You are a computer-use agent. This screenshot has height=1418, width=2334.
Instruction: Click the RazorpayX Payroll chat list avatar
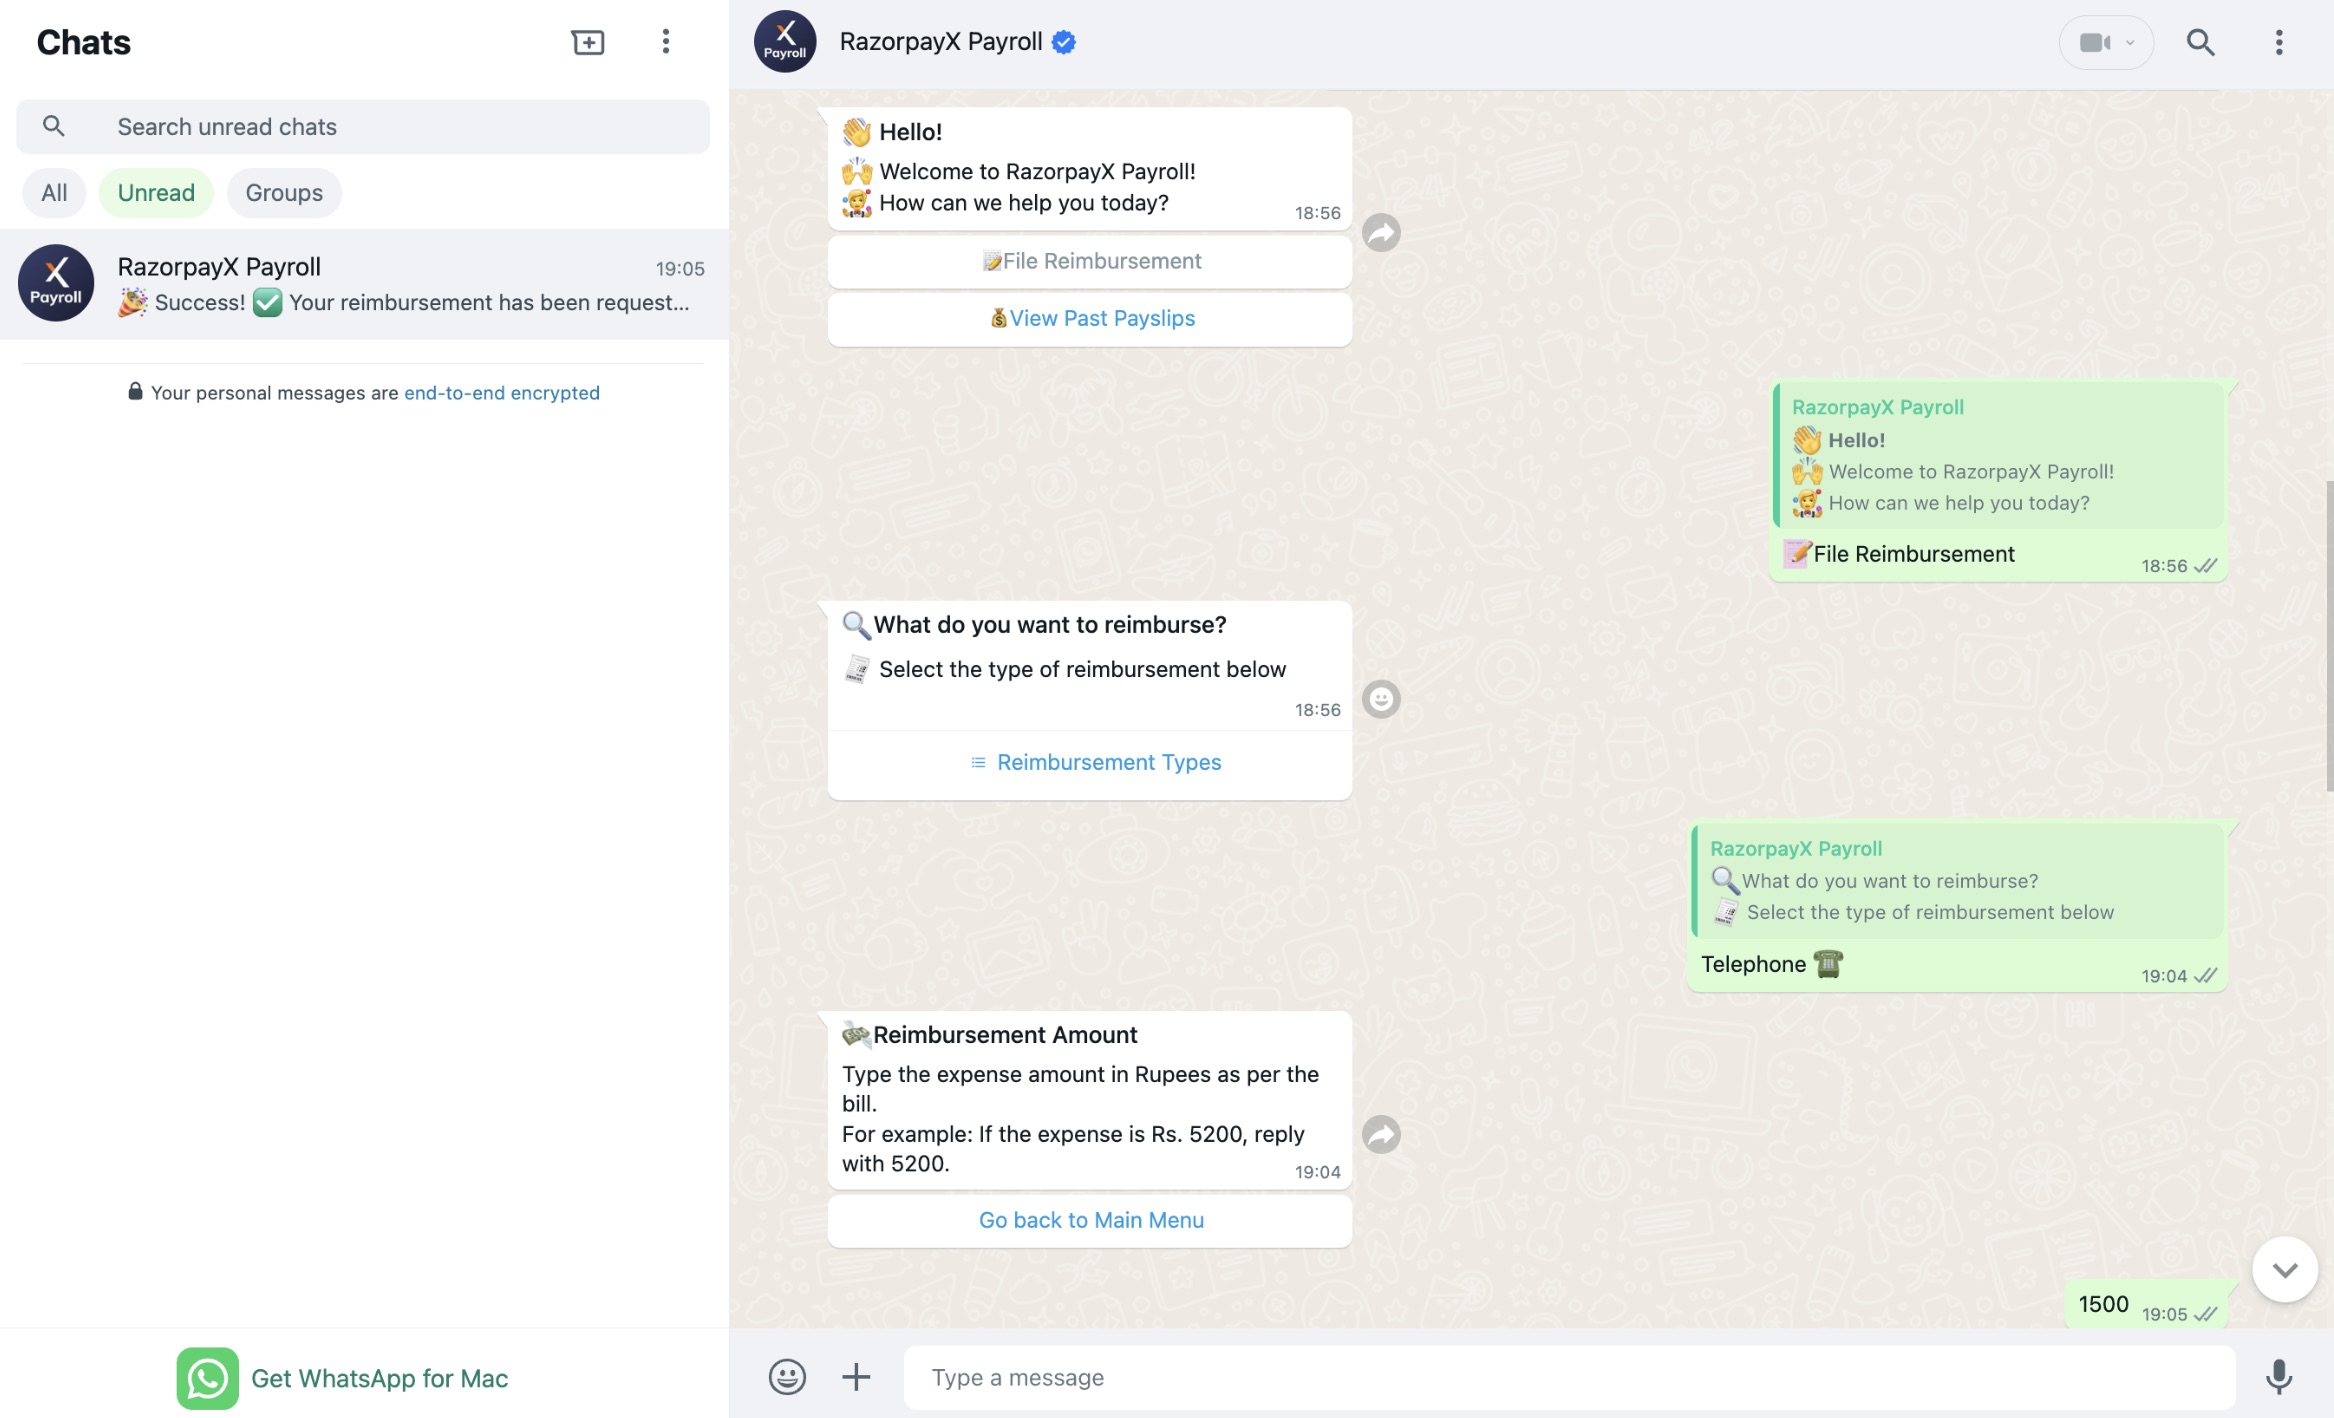click(56, 283)
